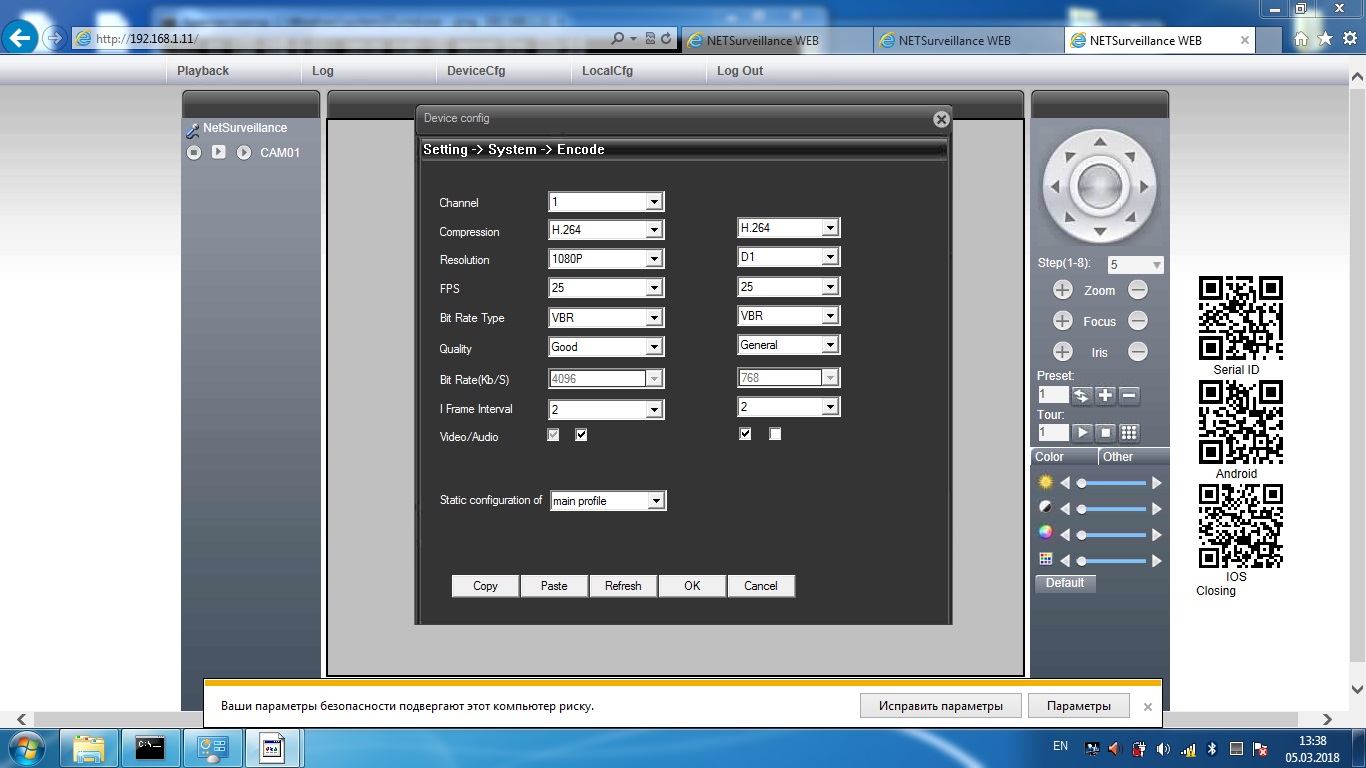1366x768 pixels.
Task: Toggle main stream audio checkbox
Action: (581, 435)
